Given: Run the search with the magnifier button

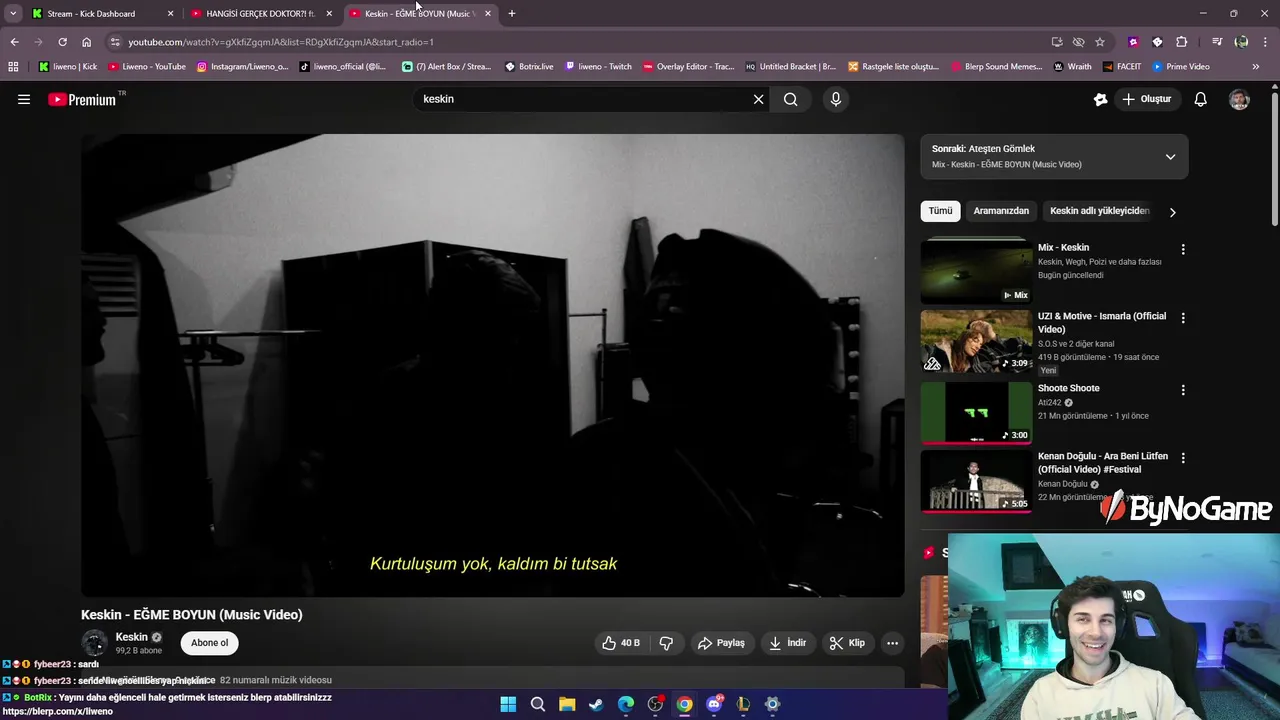Looking at the screenshot, I should (x=791, y=99).
